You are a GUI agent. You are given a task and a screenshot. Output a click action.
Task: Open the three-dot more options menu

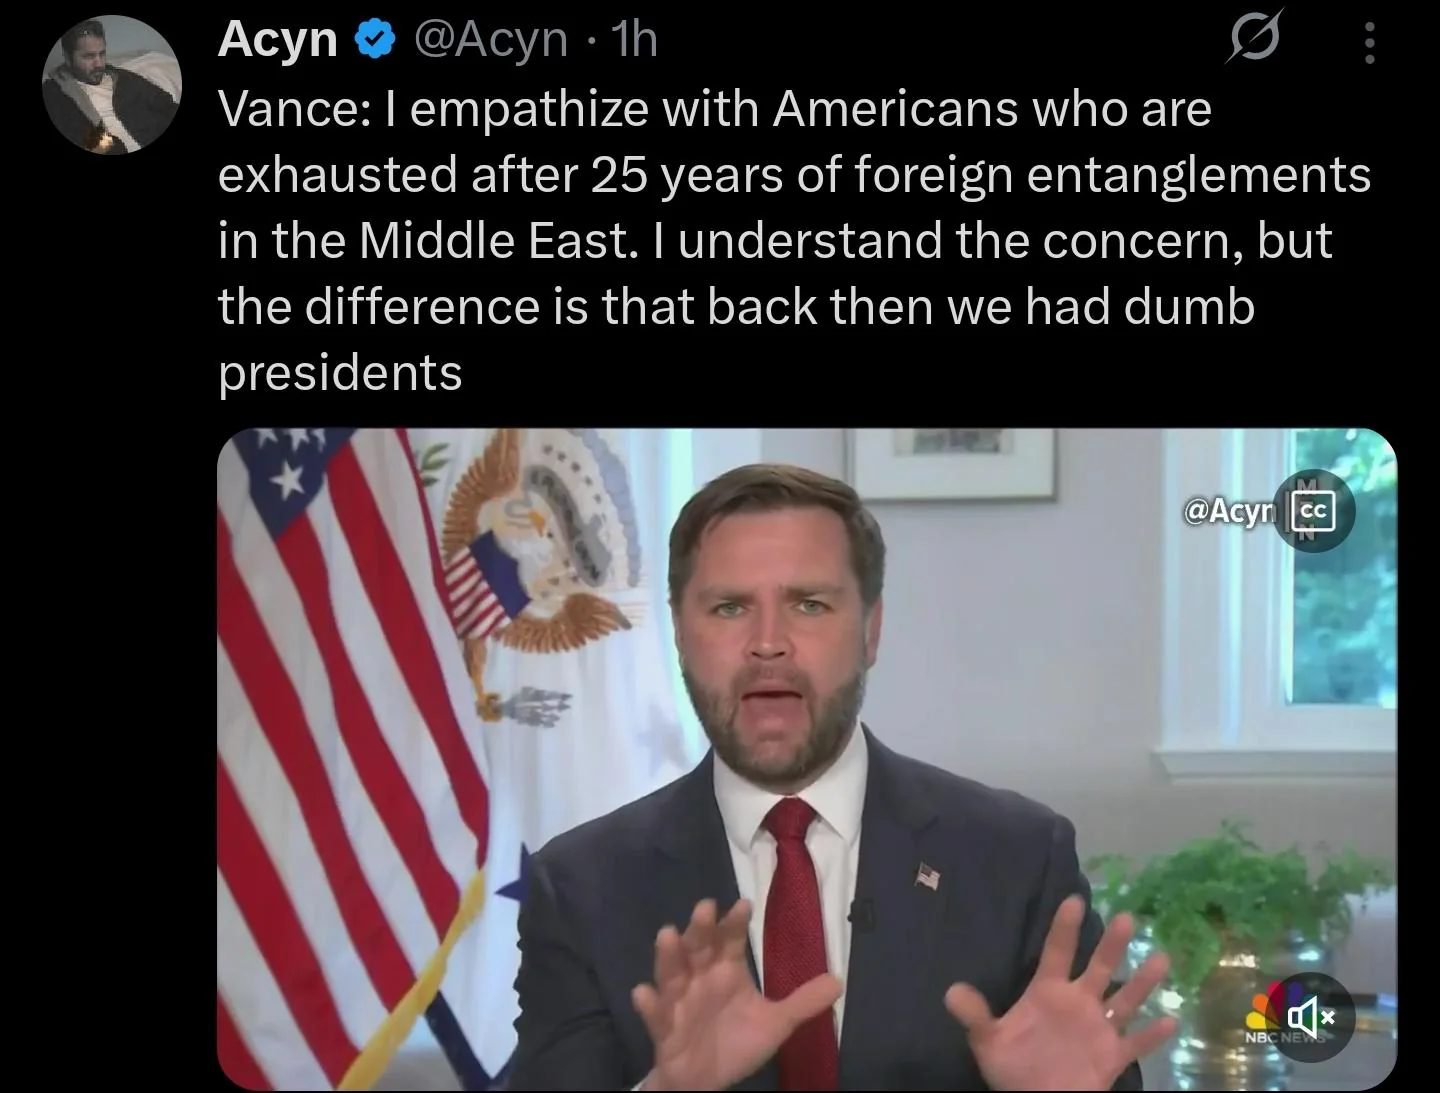pos(1370,44)
